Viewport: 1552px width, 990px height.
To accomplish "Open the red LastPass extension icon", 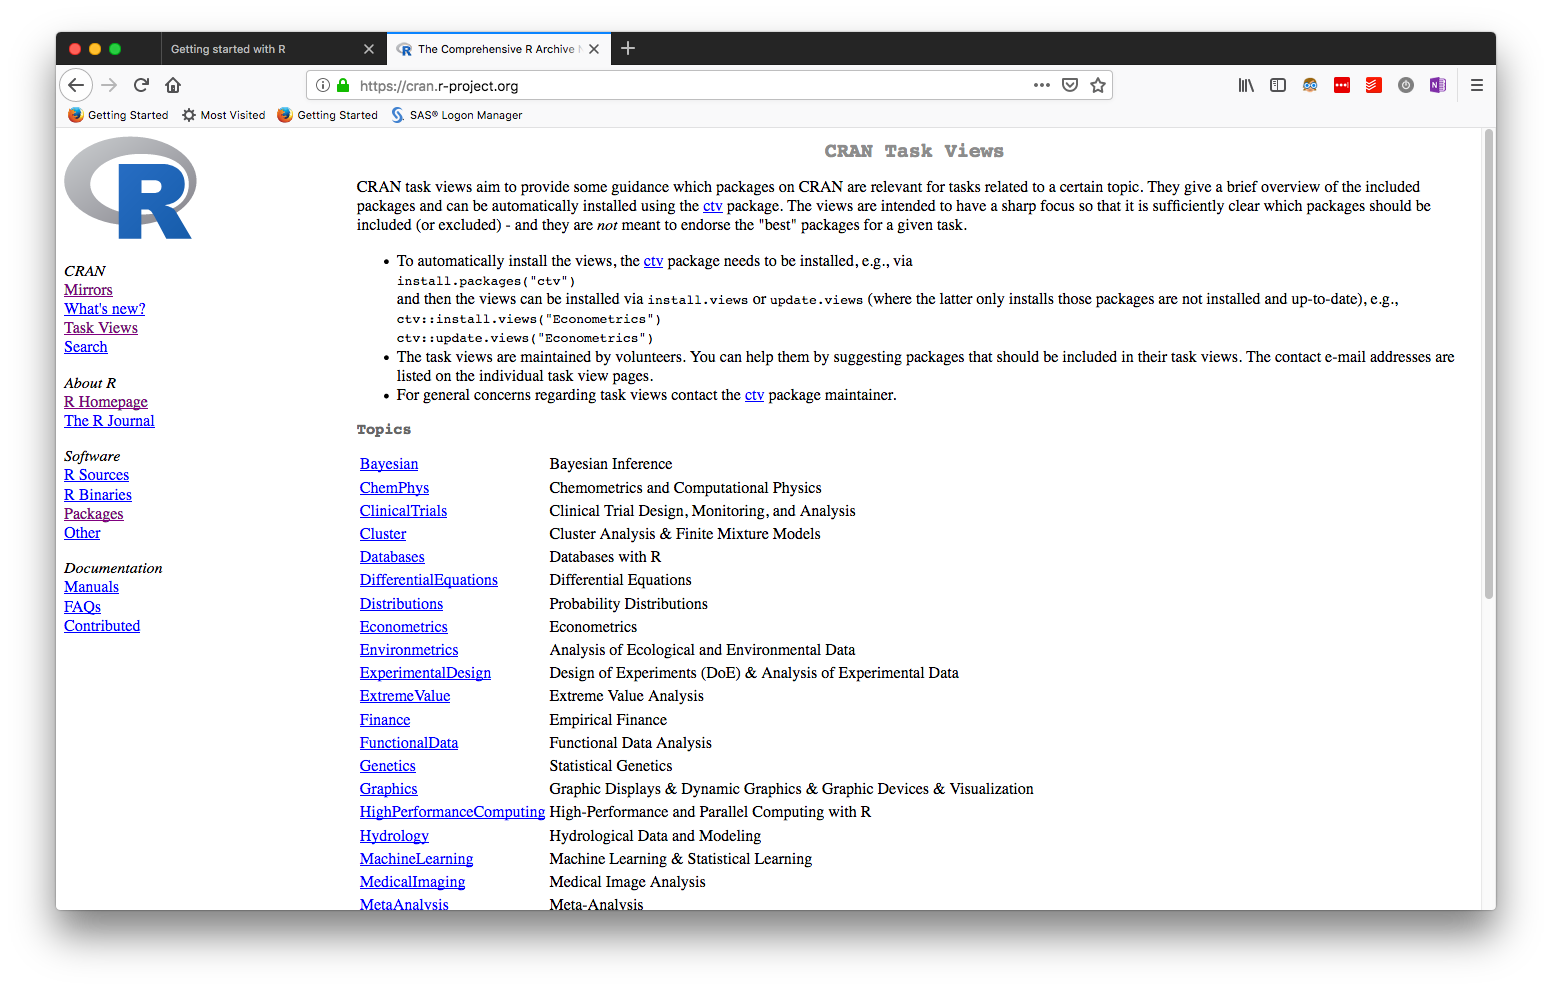I will [1342, 85].
